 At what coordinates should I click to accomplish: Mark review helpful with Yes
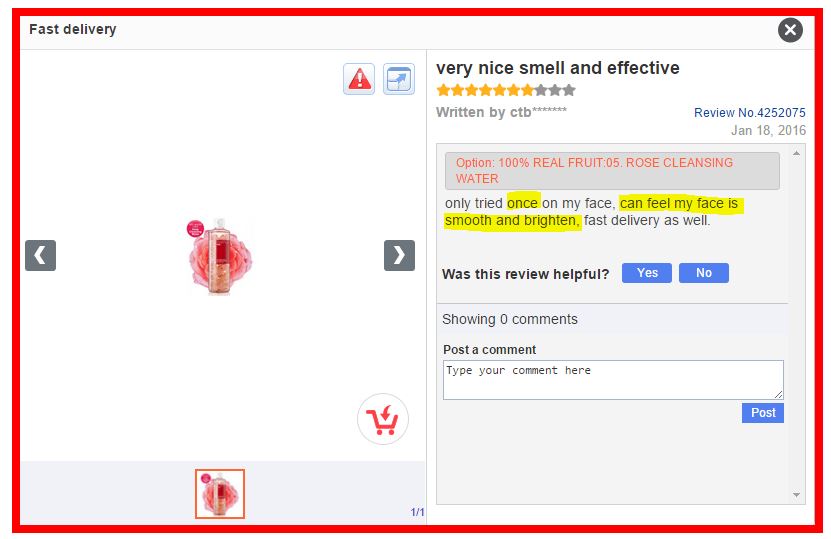(647, 273)
